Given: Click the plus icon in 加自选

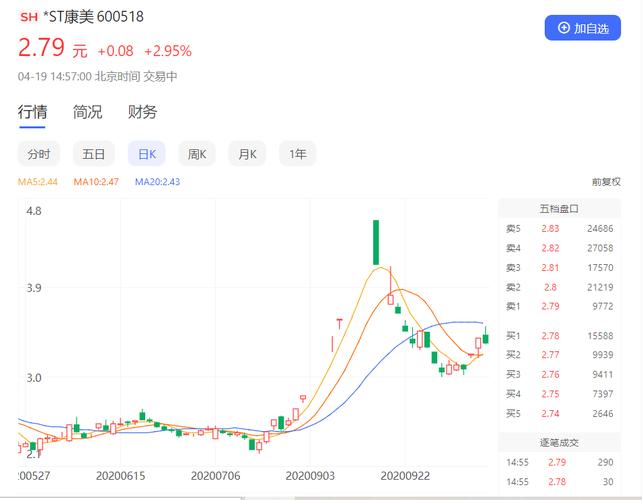Looking at the screenshot, I should coord(564,28).
